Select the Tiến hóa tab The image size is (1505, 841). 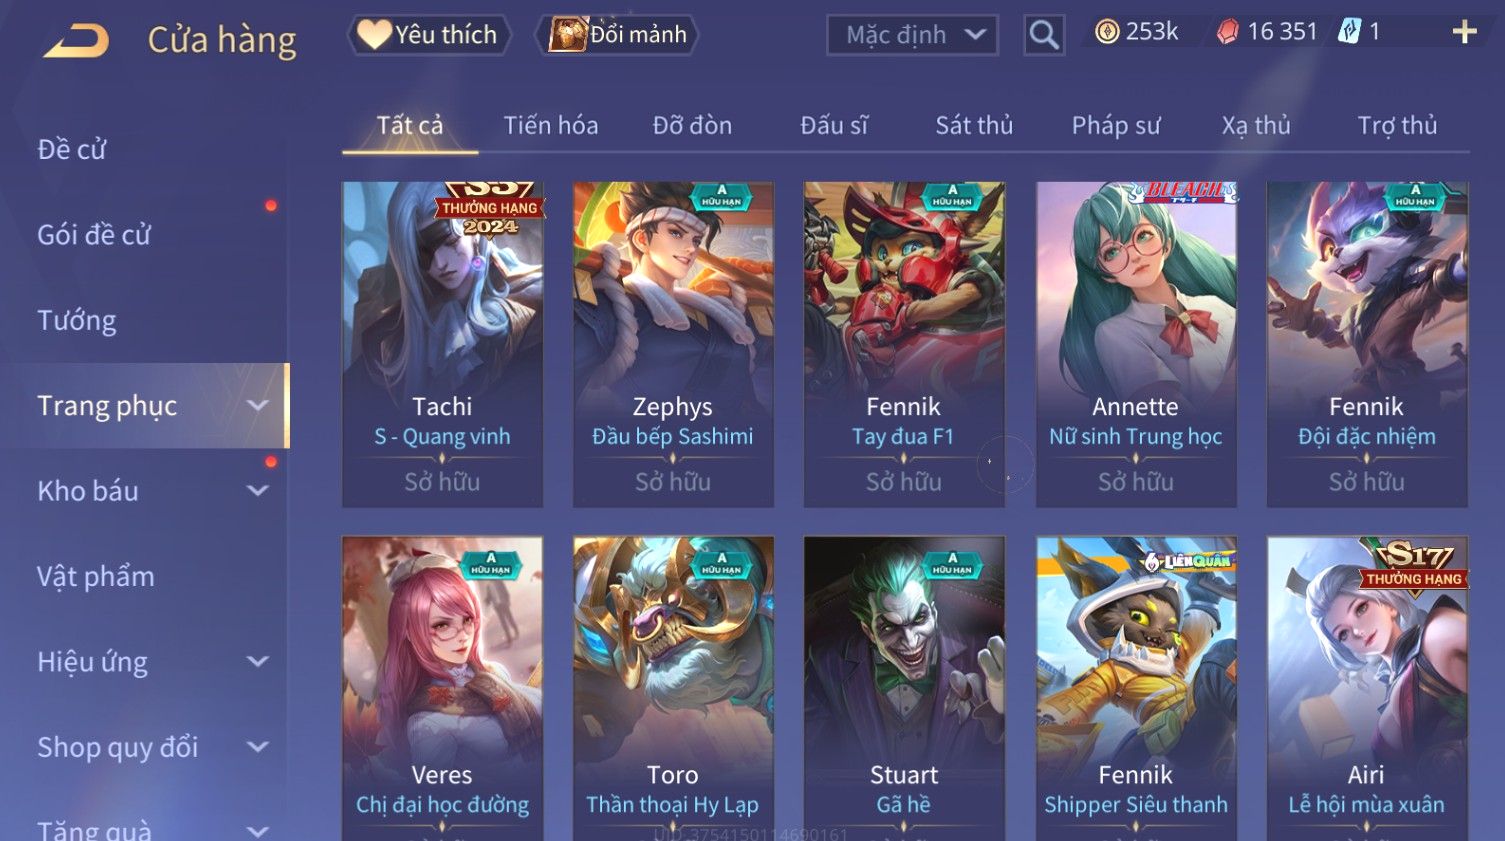point(551,125)
